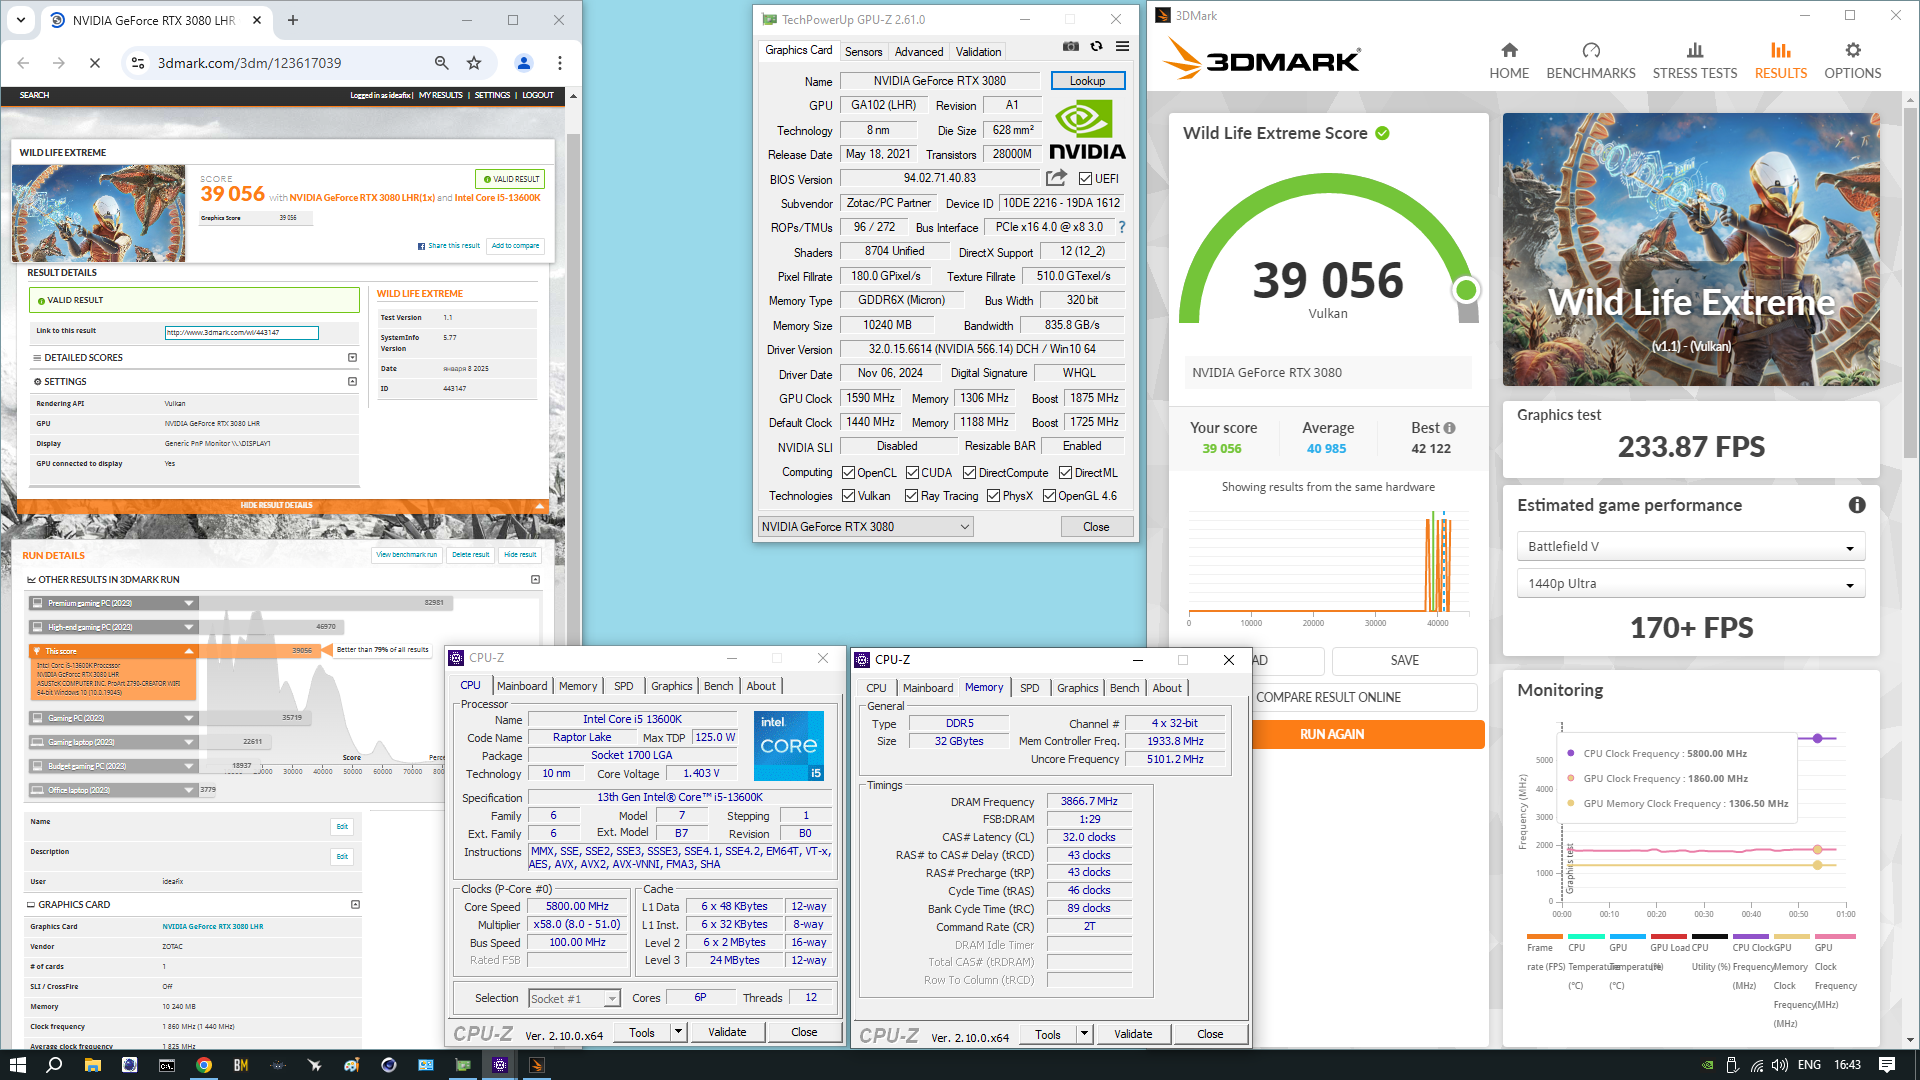Toggle Ray Tracing checkbox in GPU-Z

(911, 496)
